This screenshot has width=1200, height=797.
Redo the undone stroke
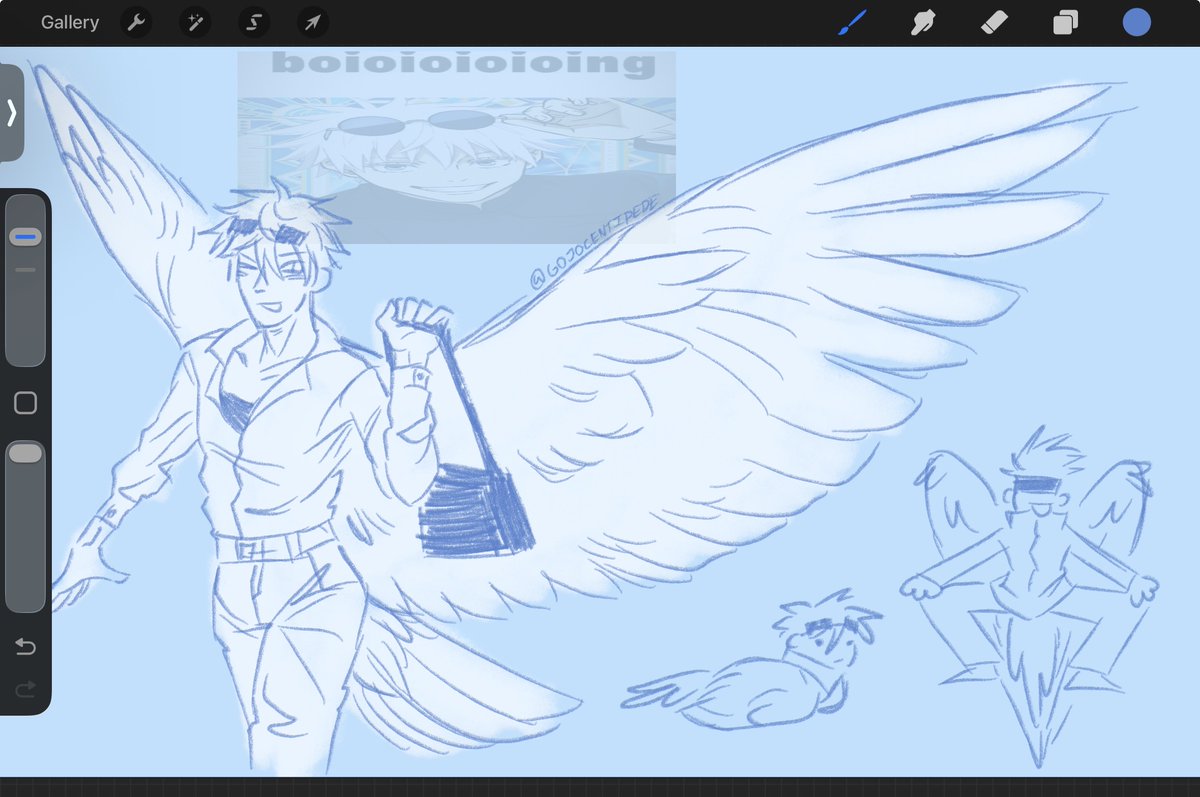point(25,689)
